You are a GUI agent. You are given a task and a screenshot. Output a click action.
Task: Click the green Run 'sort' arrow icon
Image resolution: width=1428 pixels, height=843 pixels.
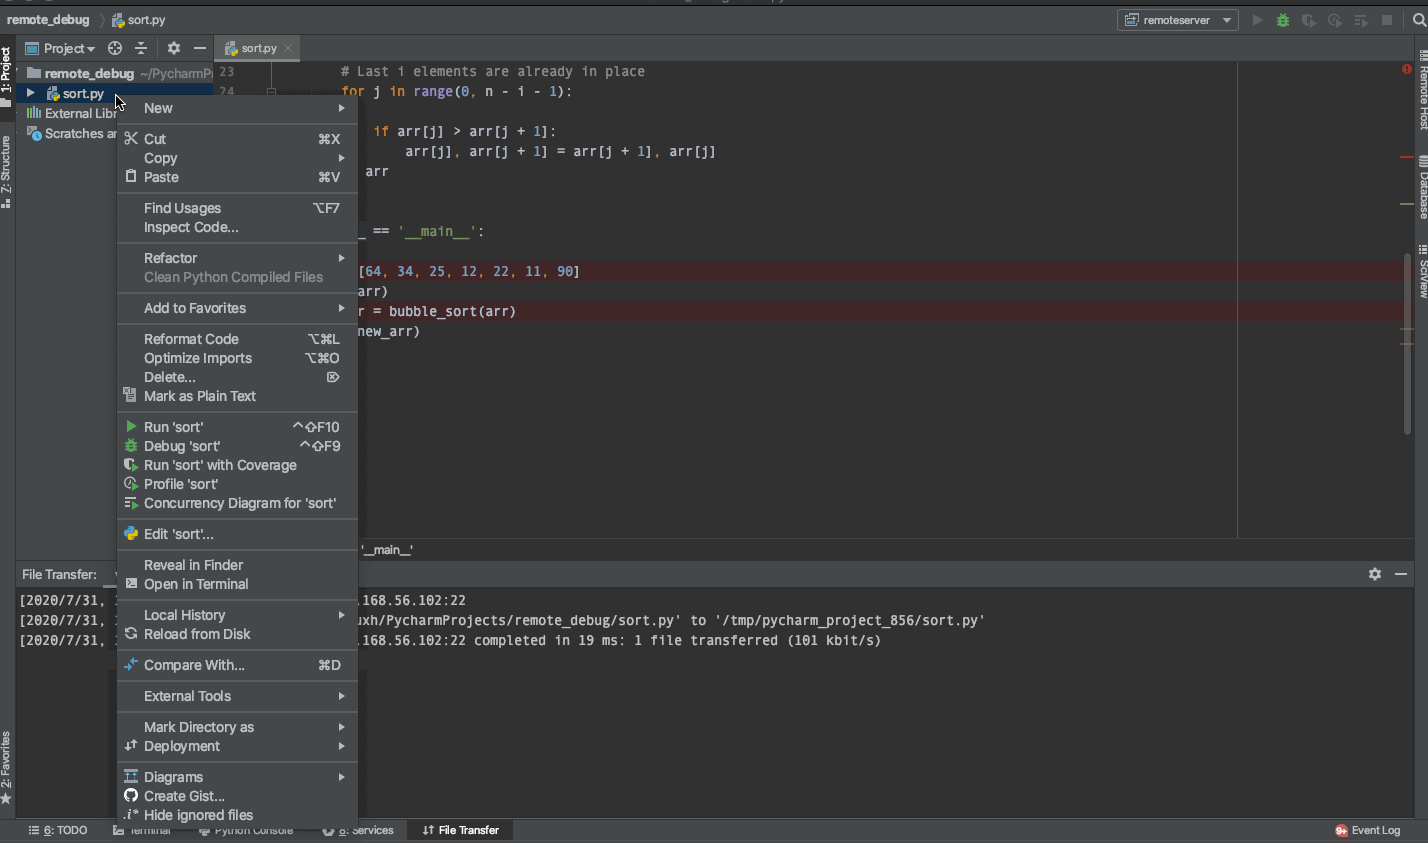131,427
